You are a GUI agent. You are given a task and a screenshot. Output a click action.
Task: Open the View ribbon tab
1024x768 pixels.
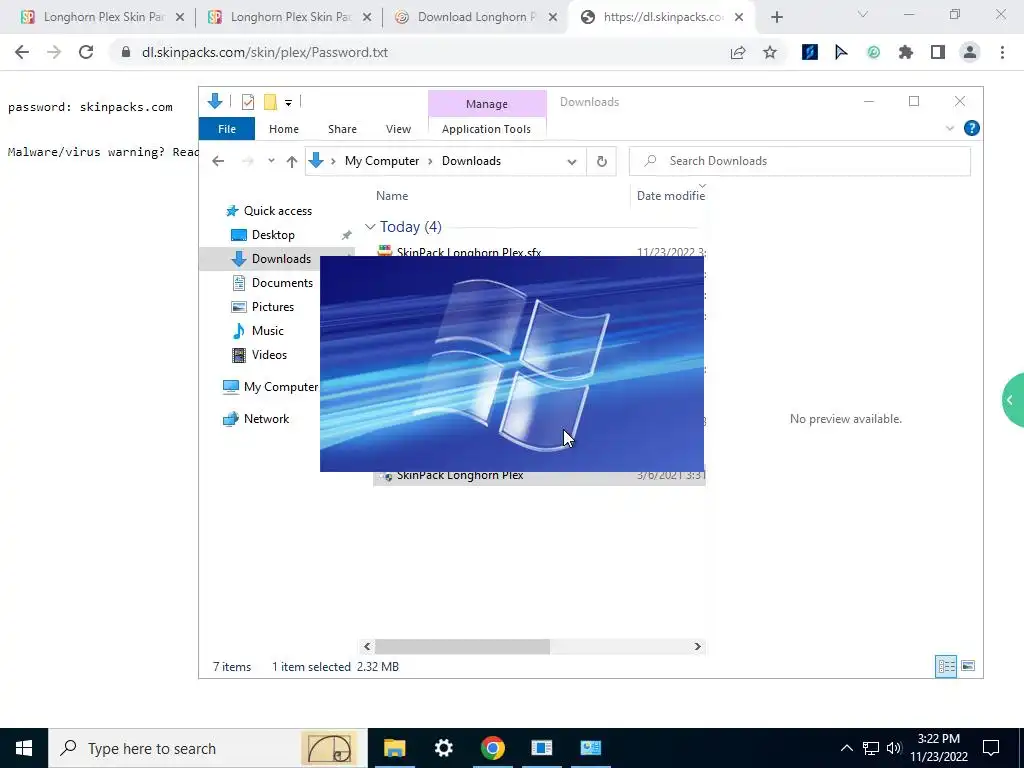coord(398,129)
